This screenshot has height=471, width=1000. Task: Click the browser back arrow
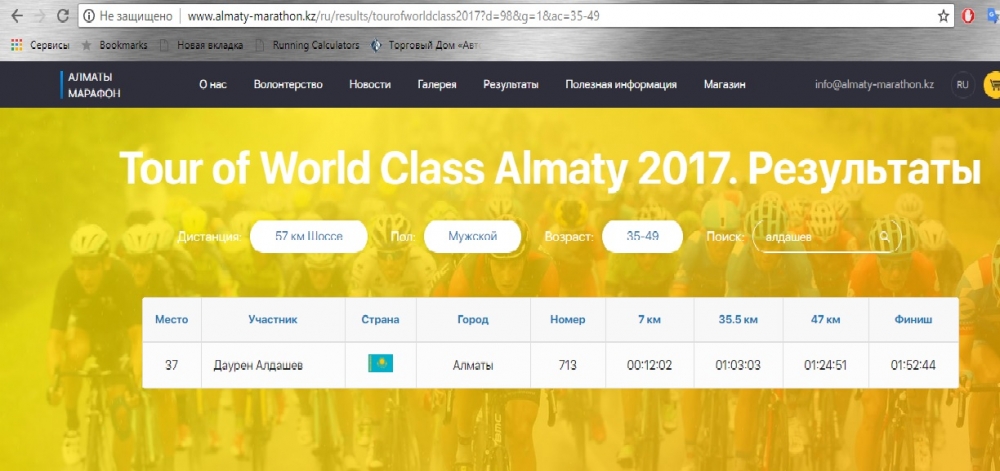pyautogui.click(x=14, y=17)
